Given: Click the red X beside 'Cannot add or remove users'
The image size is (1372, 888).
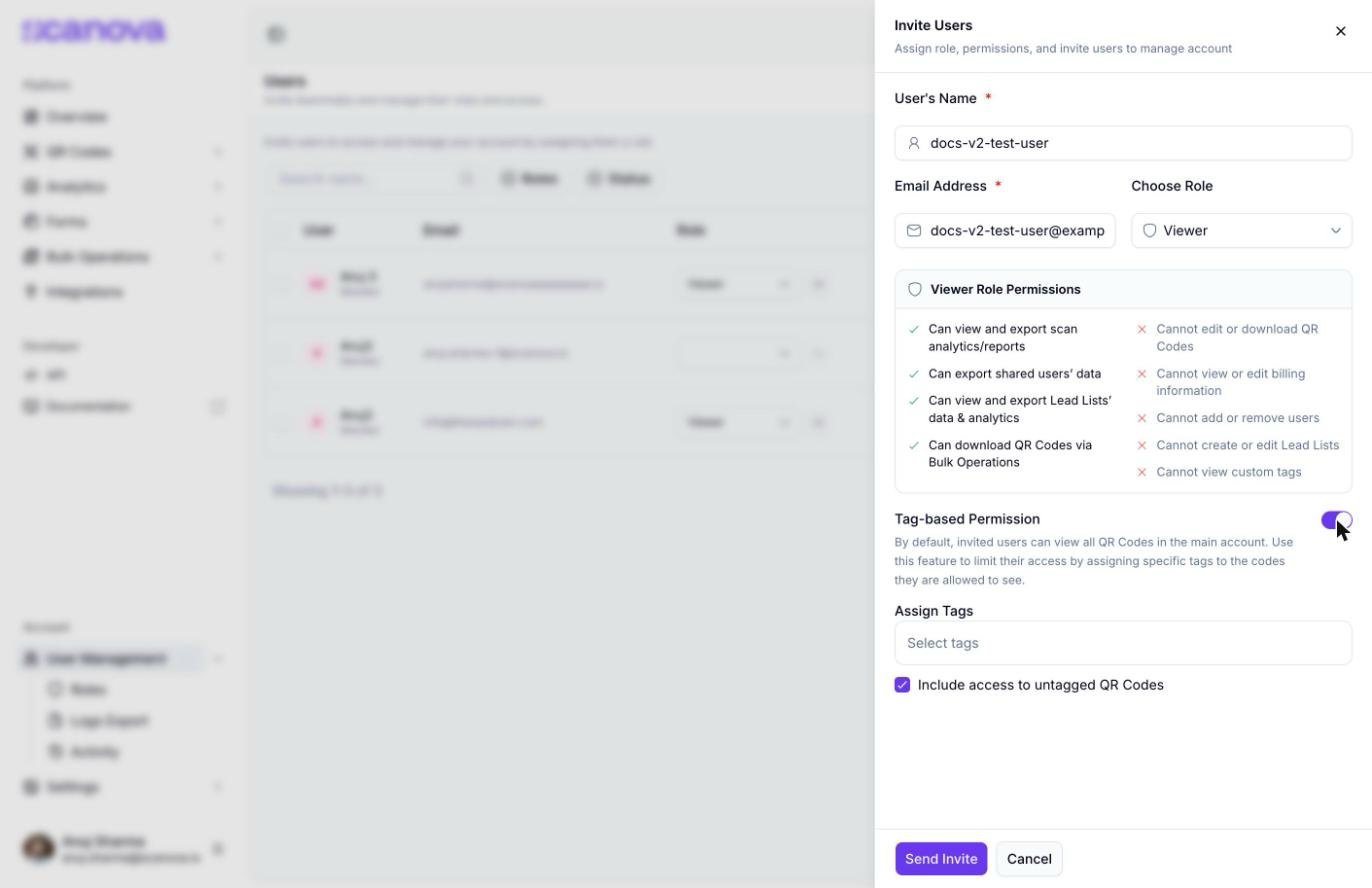Looking at the screenshot, I should [1142, 418].
